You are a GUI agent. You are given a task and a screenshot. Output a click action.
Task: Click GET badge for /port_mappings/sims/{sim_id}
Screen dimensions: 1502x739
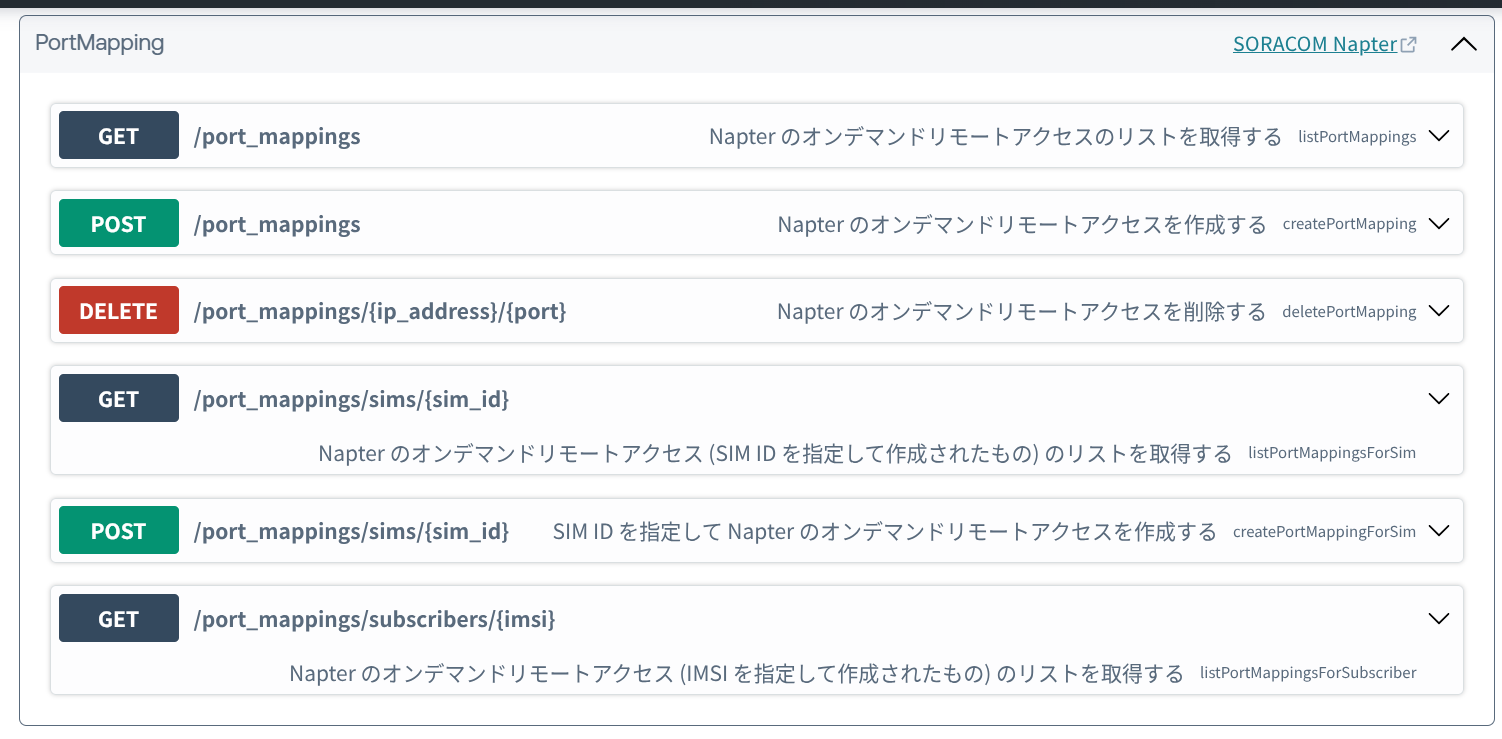(119, 399)
